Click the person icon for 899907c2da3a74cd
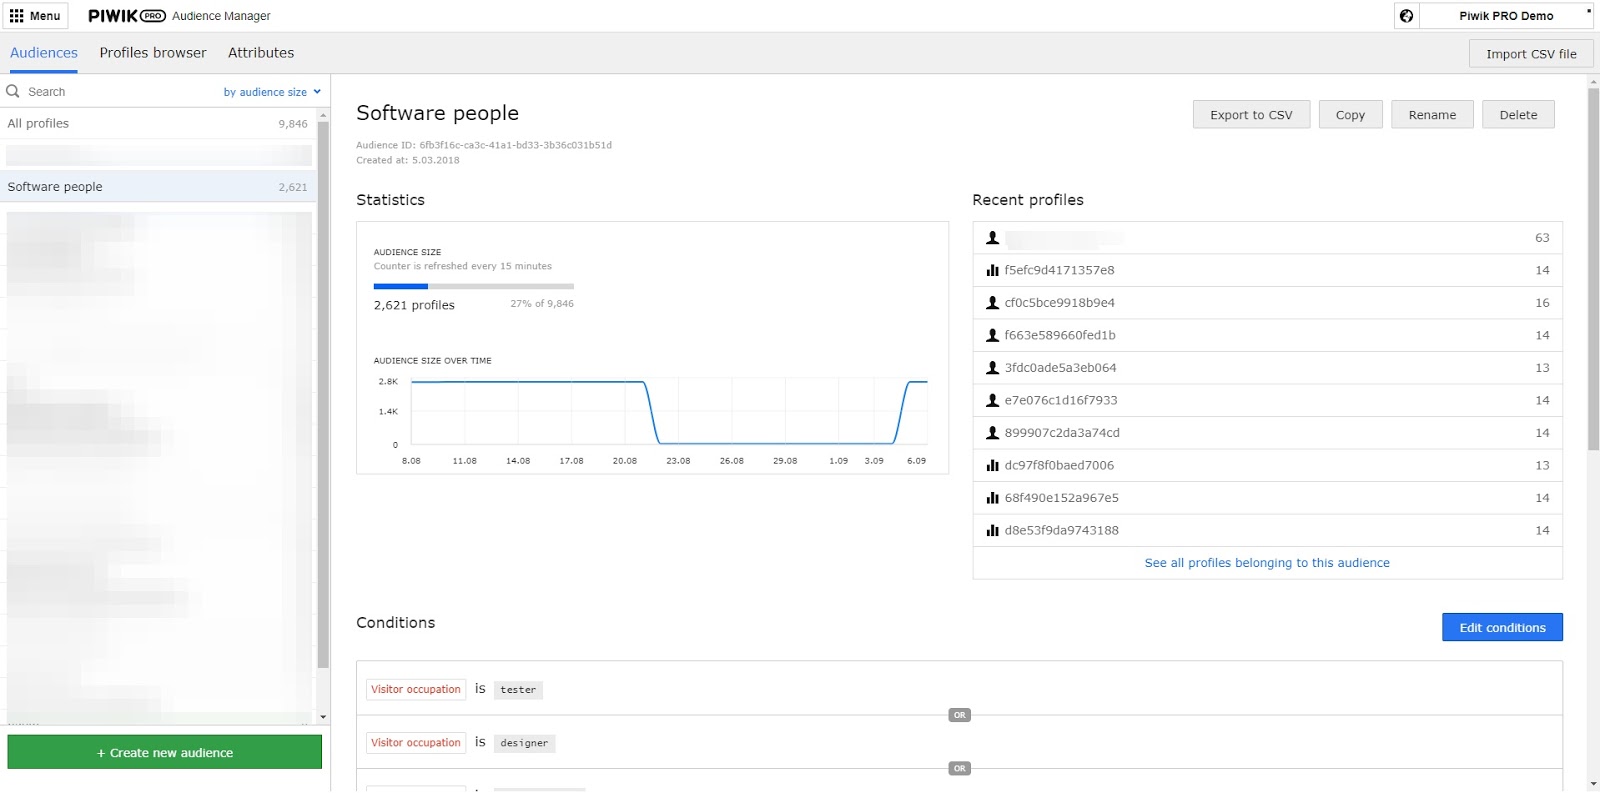Viewport: 1600px width, 793px height. (x=992, y=433)
